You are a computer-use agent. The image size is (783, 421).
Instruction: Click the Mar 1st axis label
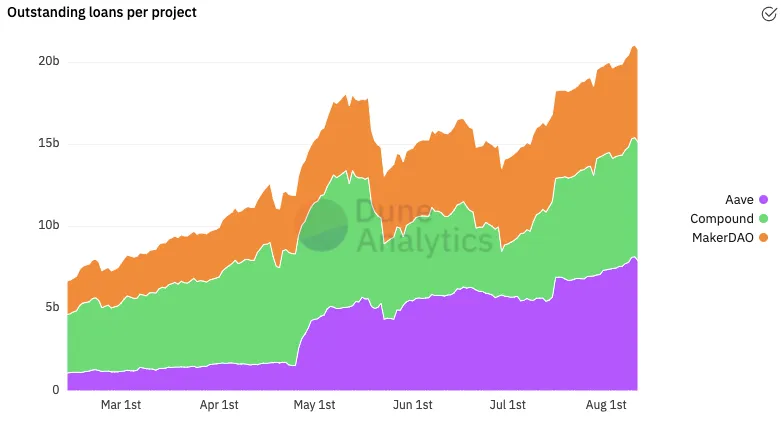[x=121, y=405]
